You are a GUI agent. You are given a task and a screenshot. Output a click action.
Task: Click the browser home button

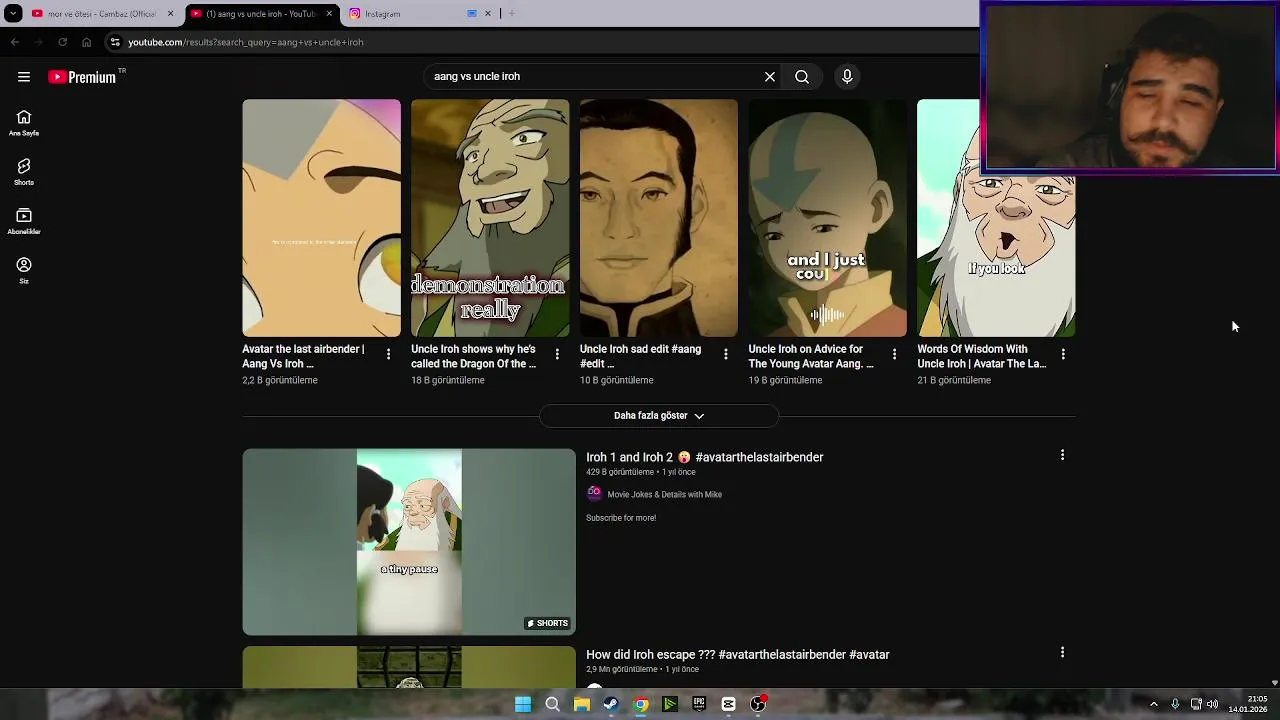(86, 42)
